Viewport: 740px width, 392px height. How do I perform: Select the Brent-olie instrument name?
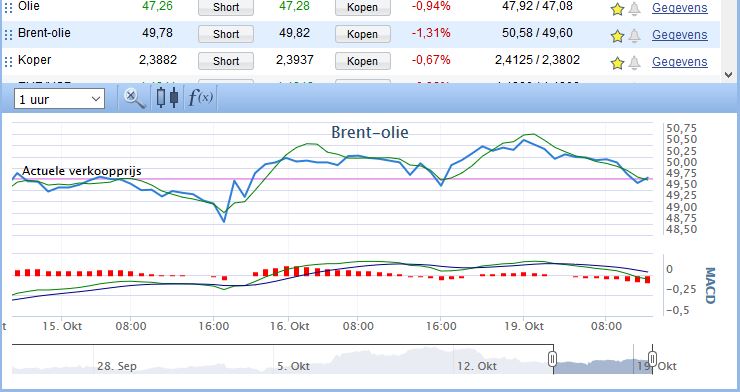[44, 33]
